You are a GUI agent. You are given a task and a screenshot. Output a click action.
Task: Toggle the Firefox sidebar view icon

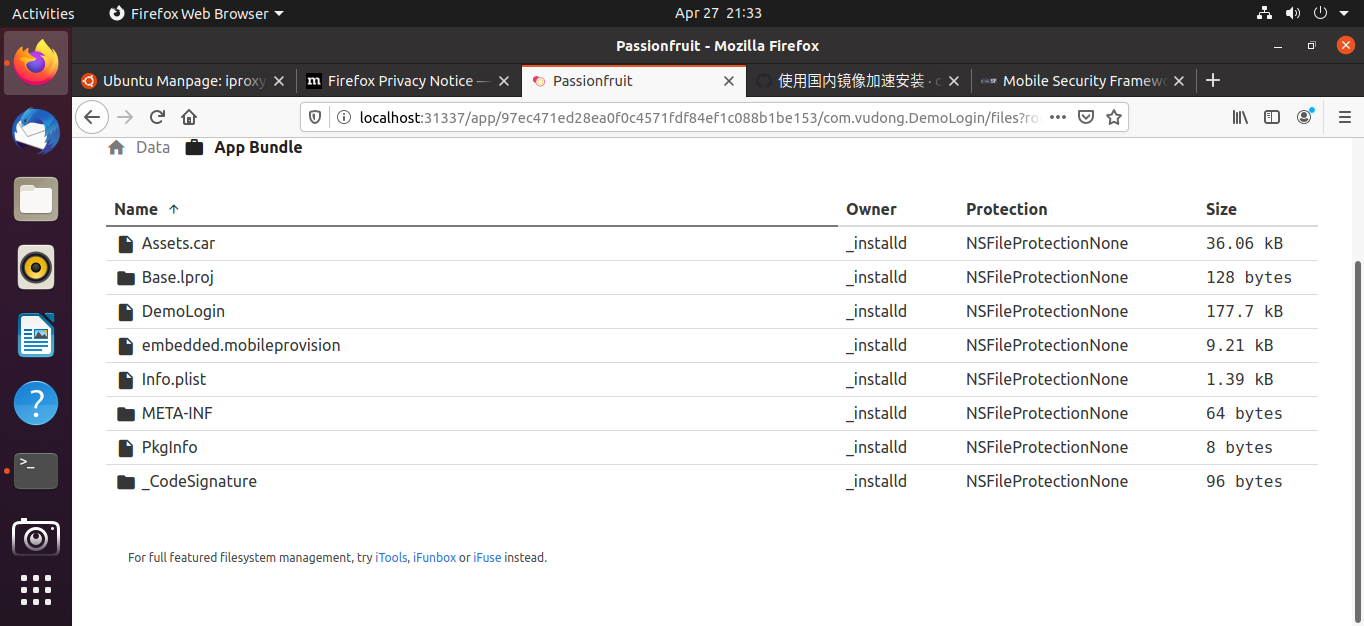click(x=1272, y=117)
